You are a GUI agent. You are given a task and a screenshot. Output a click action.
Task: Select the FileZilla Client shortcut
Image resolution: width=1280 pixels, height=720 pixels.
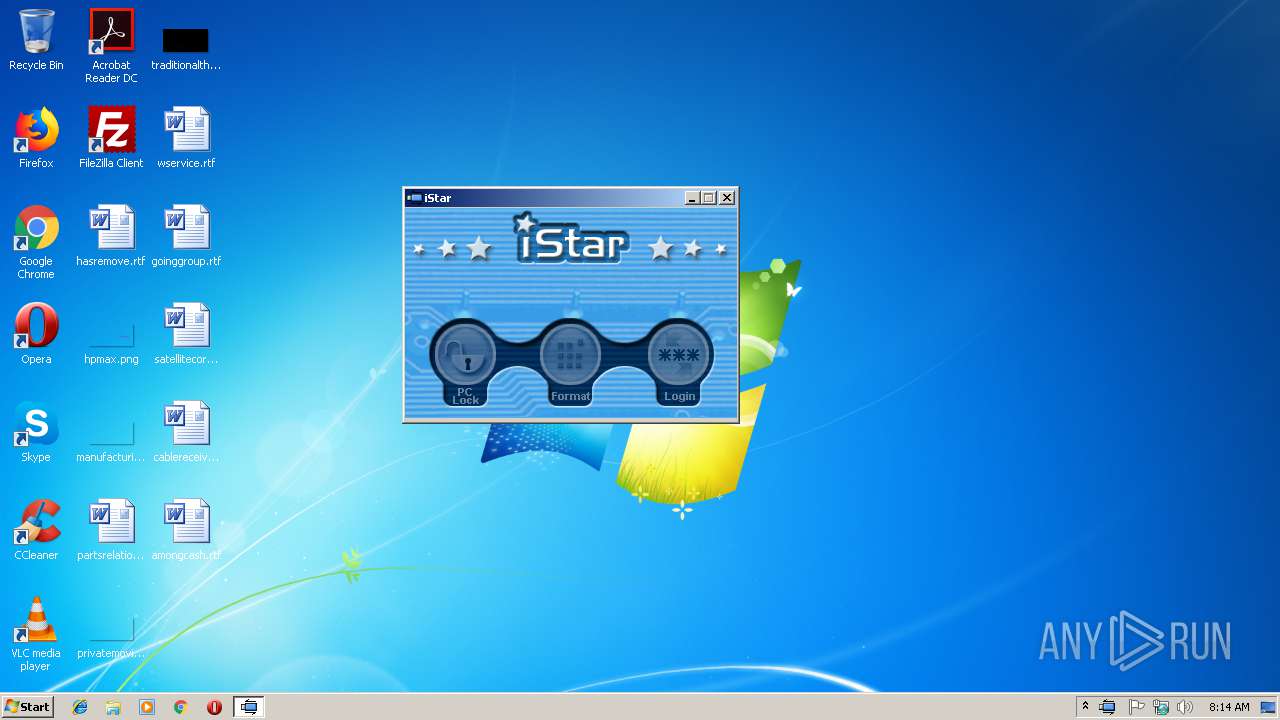(x=111, y=138)
